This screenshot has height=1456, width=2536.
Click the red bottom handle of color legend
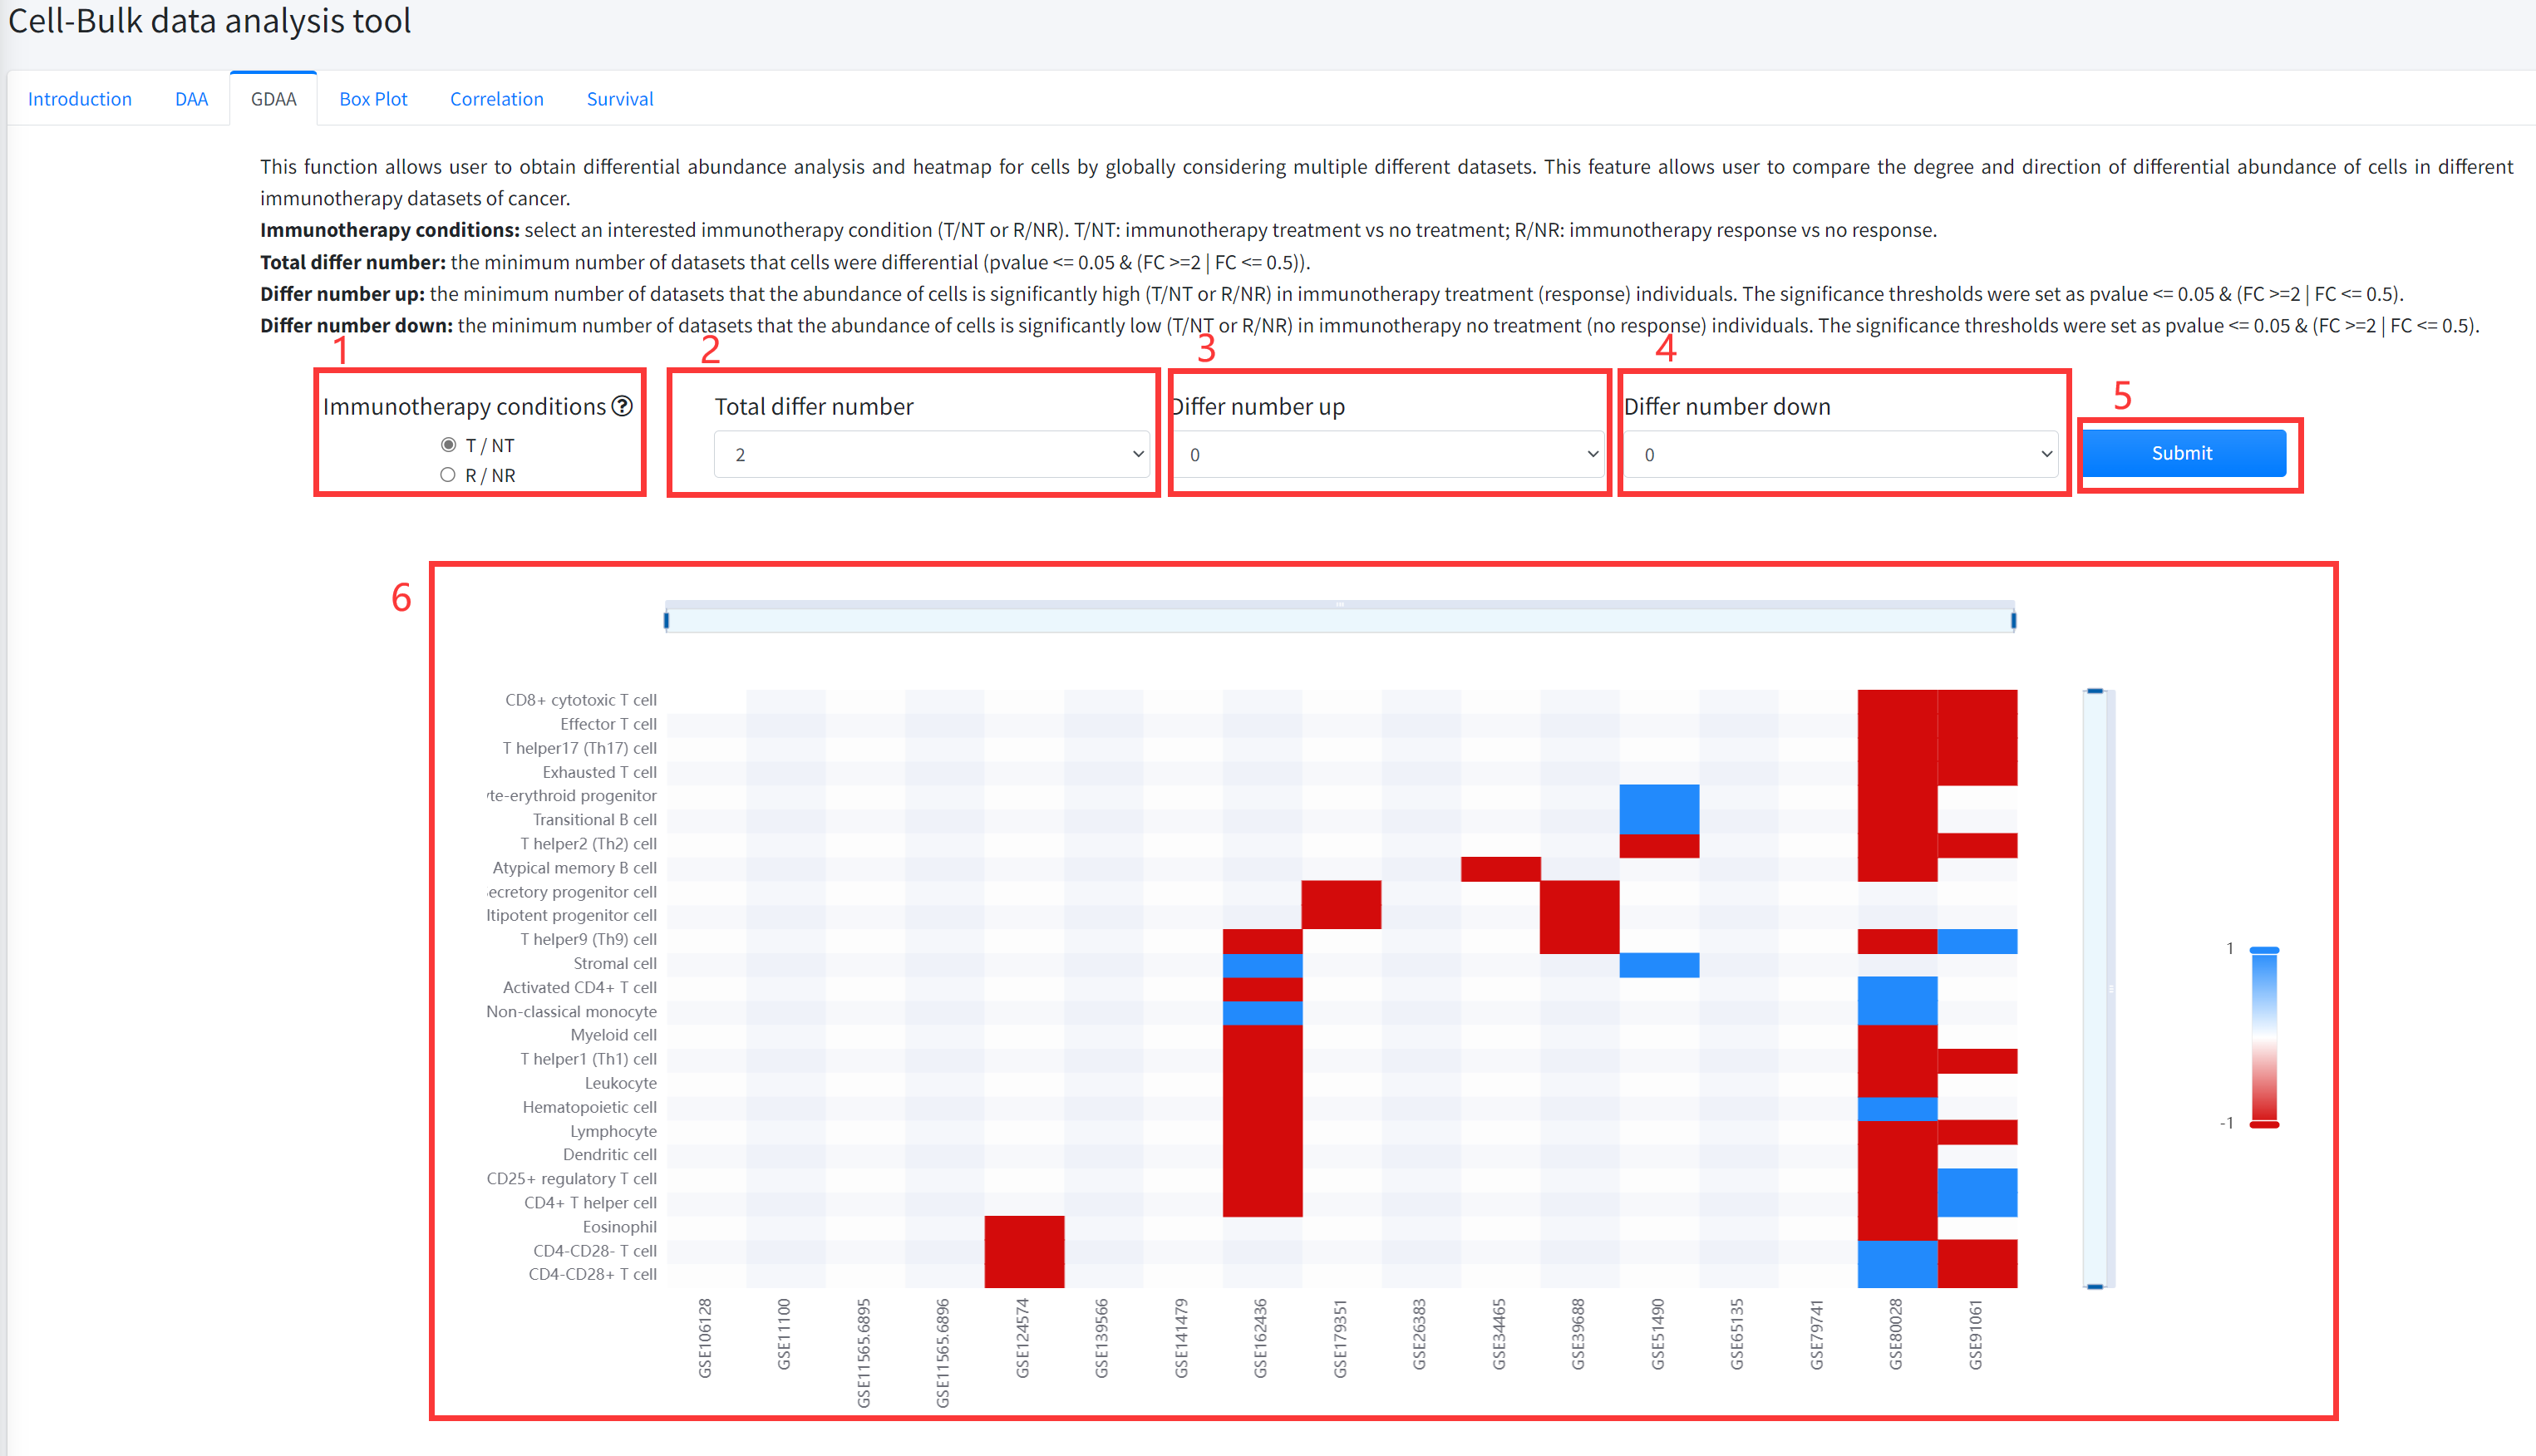click(x=2264, y=1125)
